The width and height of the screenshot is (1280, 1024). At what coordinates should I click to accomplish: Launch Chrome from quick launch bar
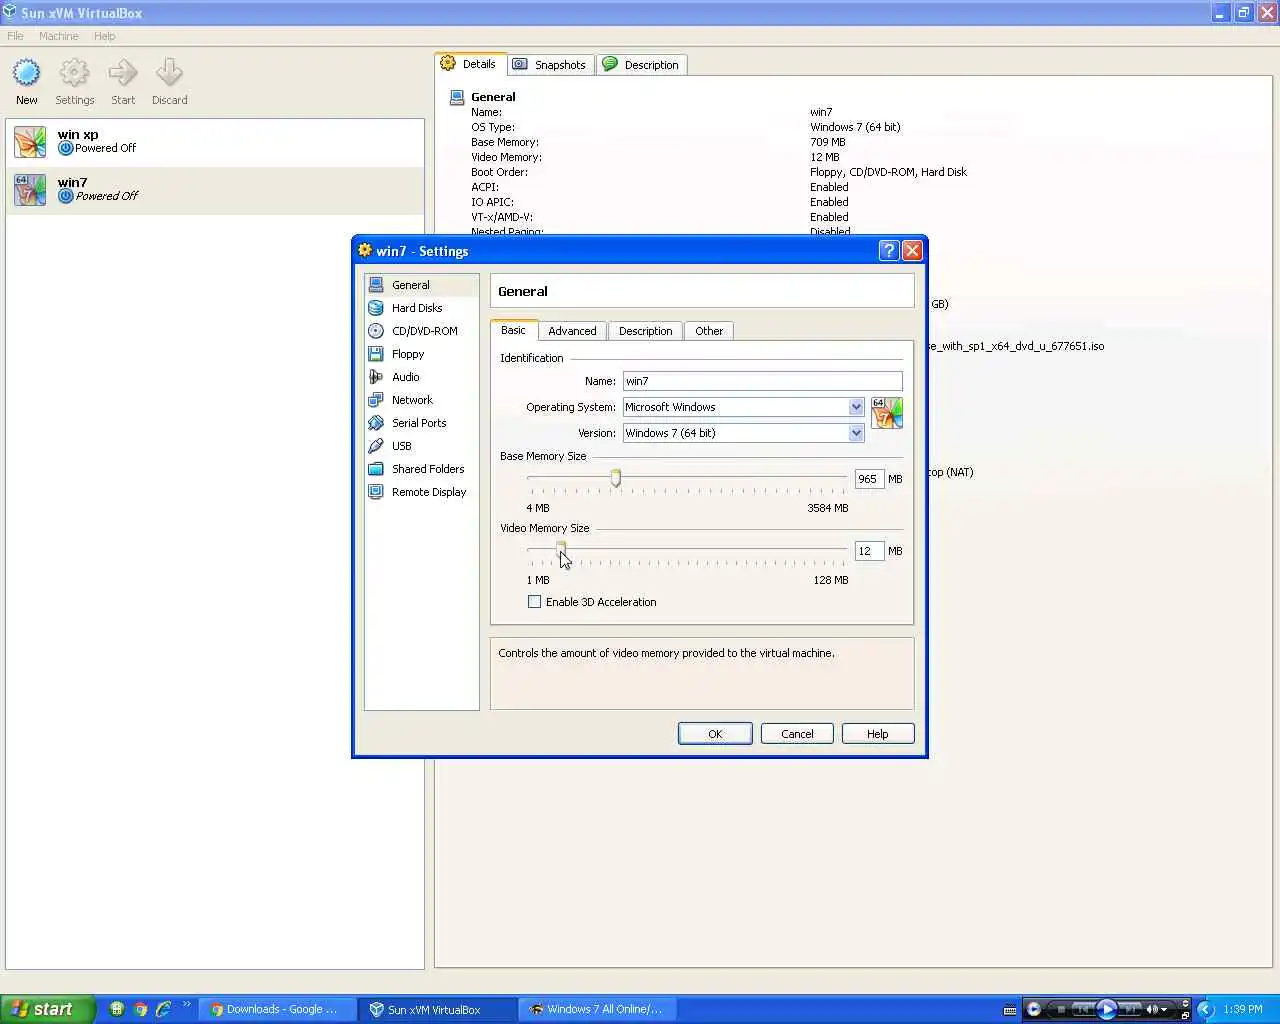pos(140,1009)
